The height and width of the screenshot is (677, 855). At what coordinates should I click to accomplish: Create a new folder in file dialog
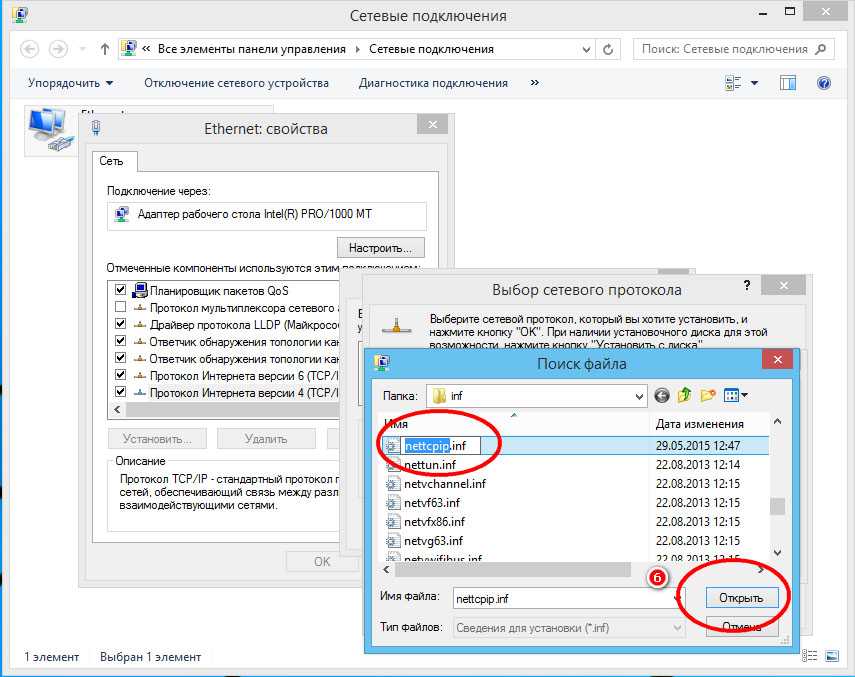click(709, 396)
